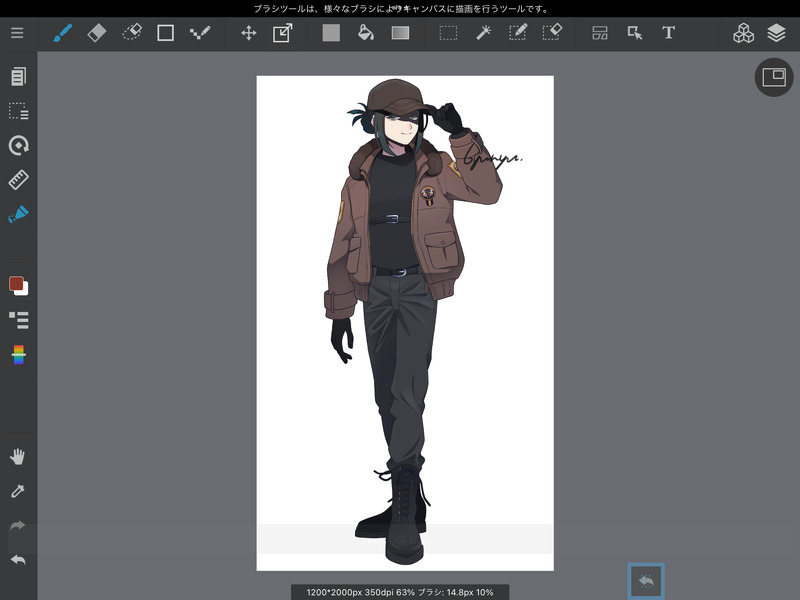
Task: Click the foreground color swatch
Action: point(16,283)
